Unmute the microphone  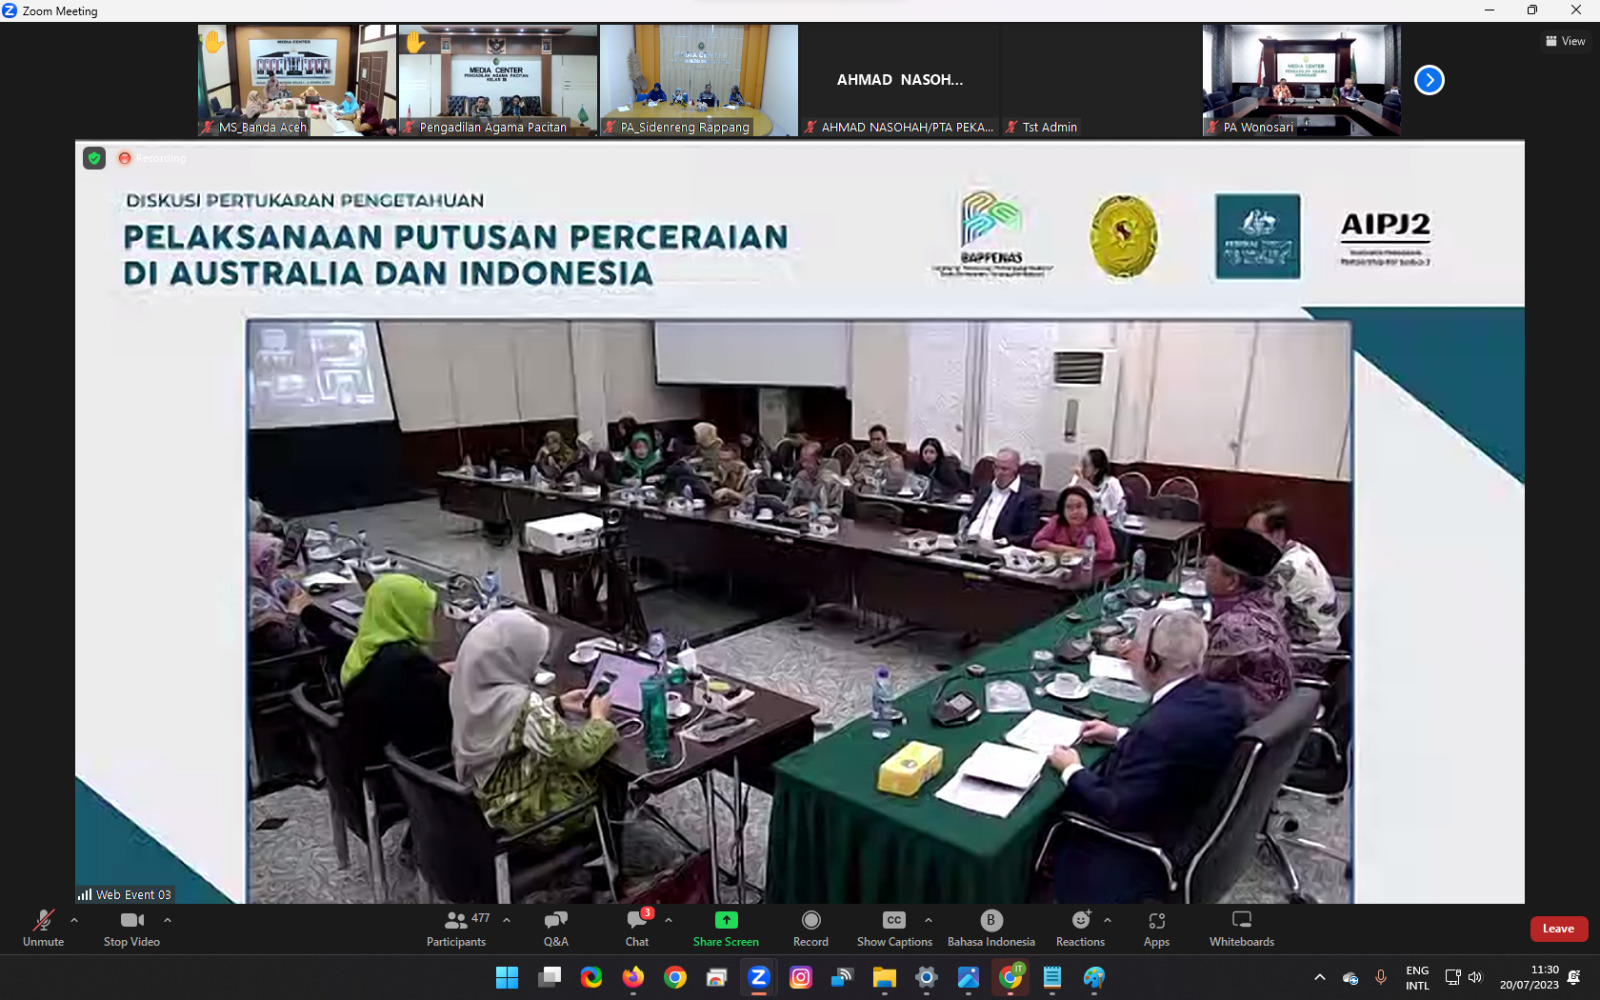[43, 927]
